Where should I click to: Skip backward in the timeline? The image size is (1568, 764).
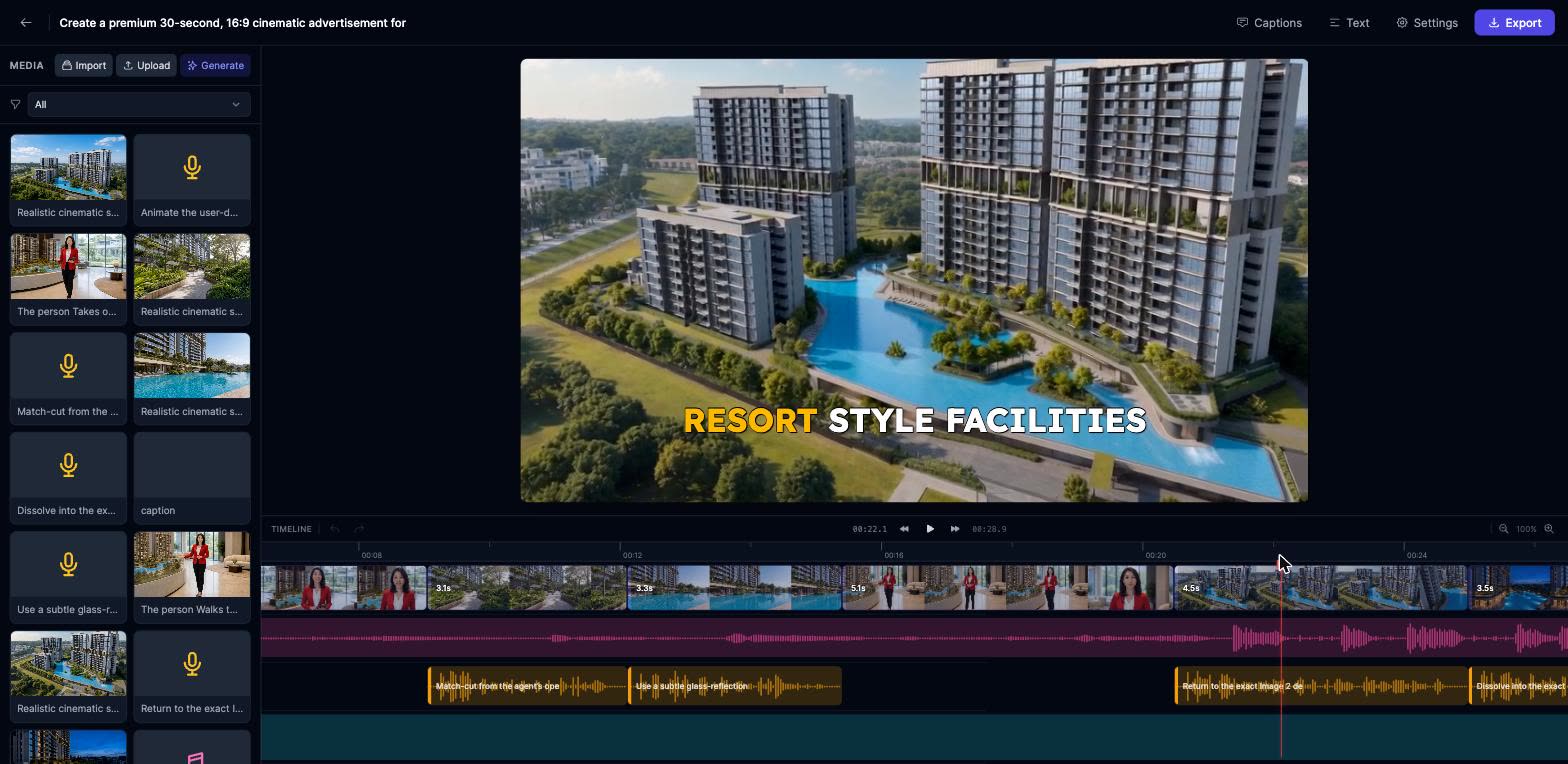[x=904, y=529]
